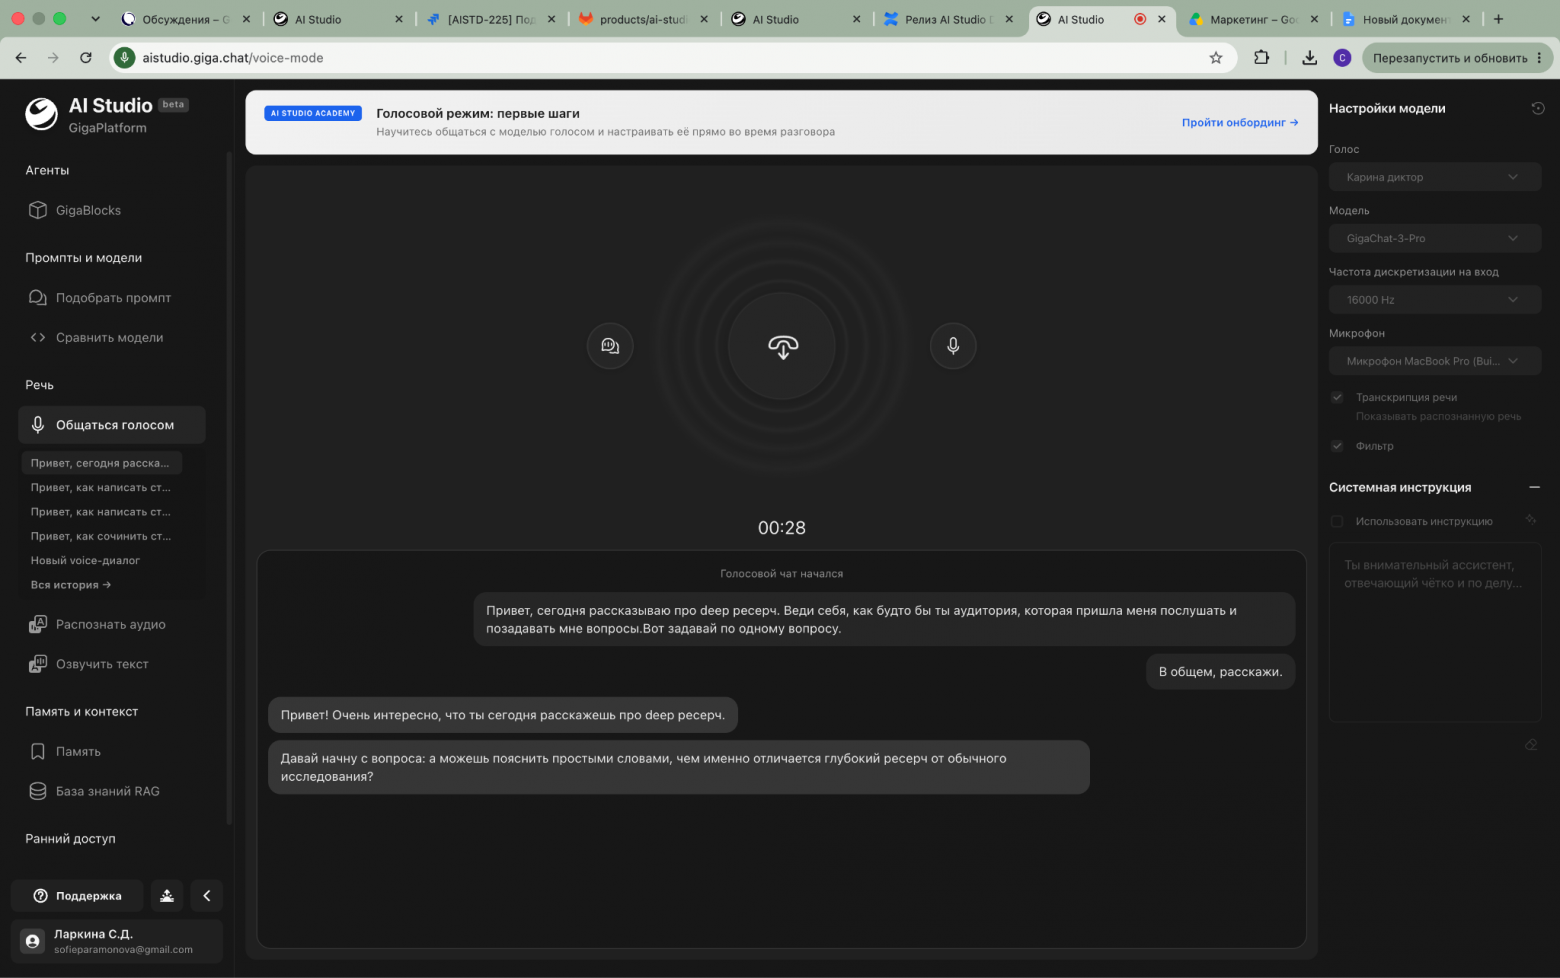Open Озвучить текст tool
The height and width of the screenshot is (978, 1560).
[89, 664]
